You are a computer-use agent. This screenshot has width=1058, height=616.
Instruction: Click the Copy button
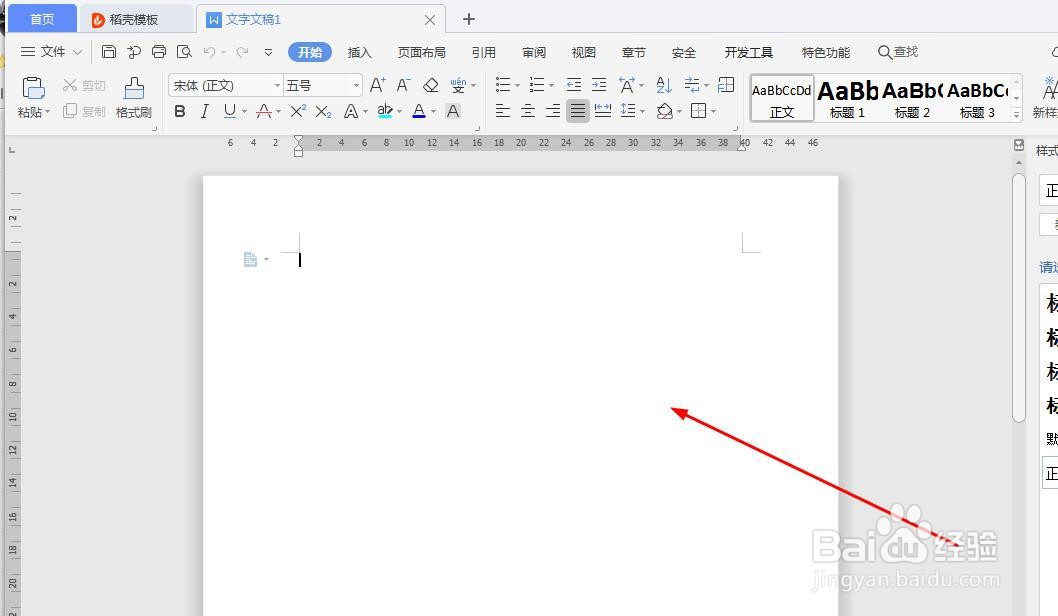click(x=84, y=111)
